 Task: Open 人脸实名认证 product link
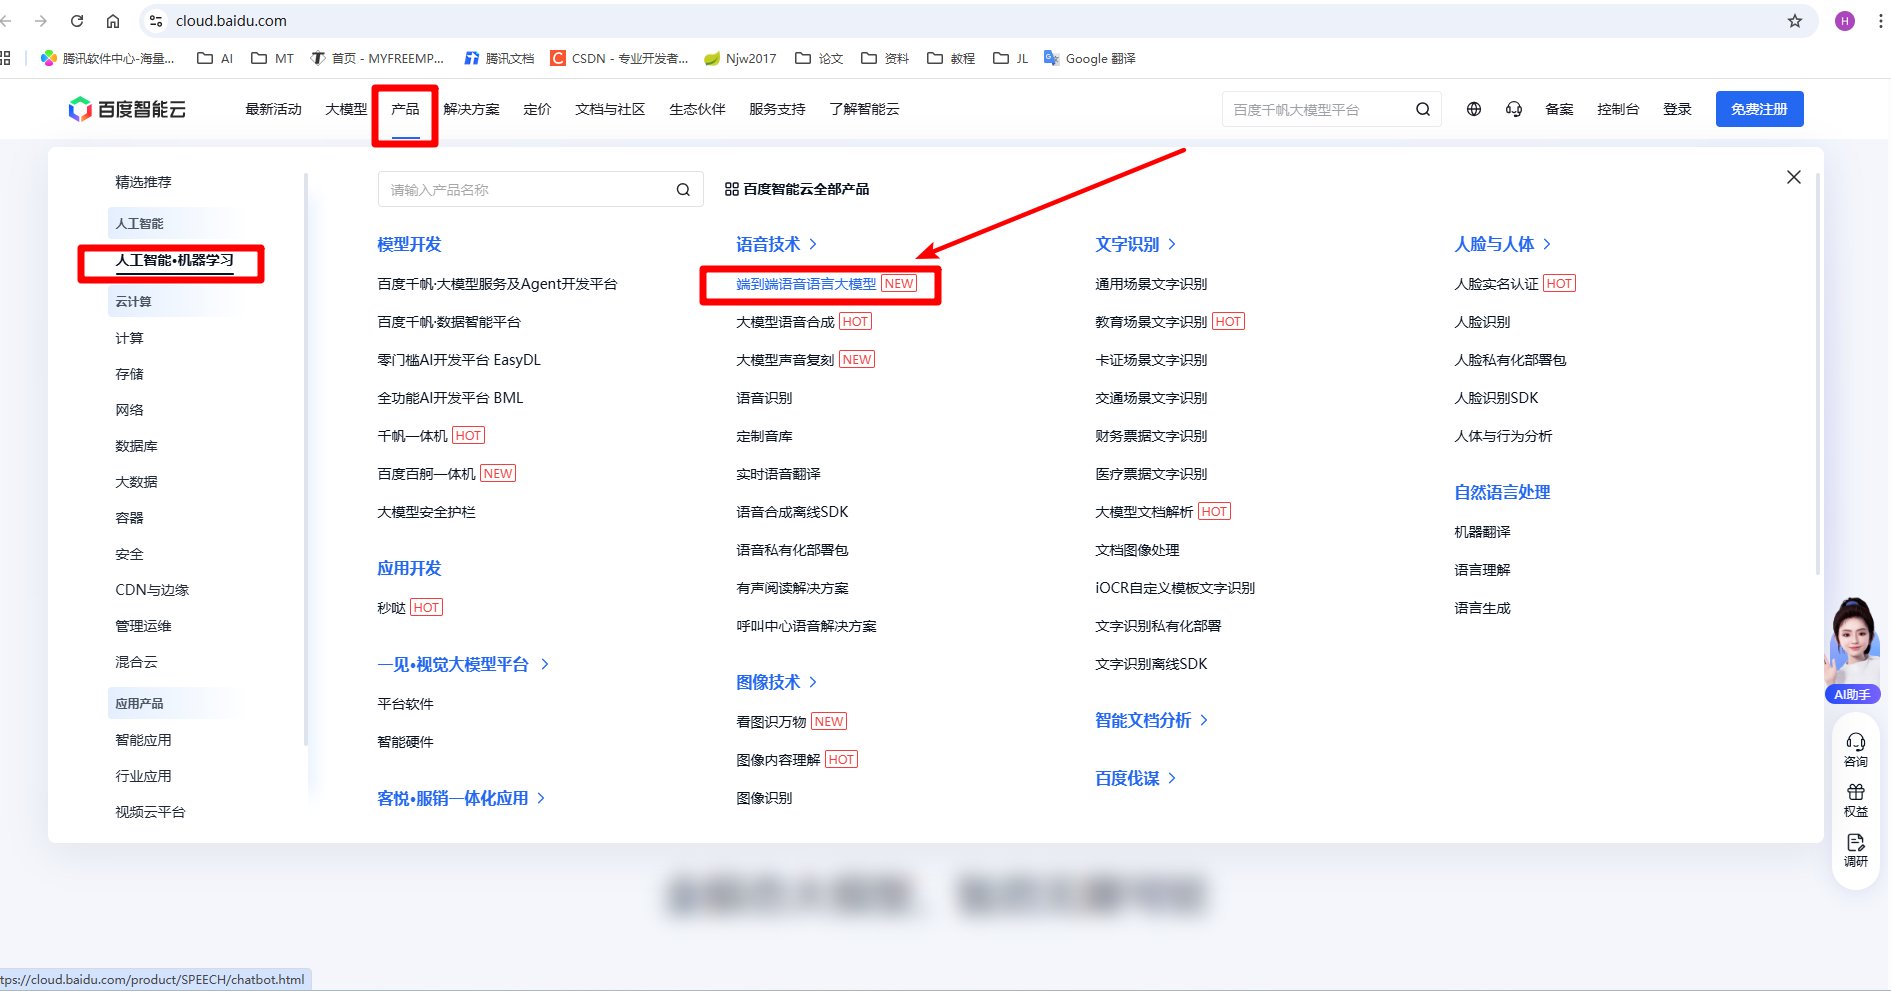pyautogui.click(x=1496, y=284)
